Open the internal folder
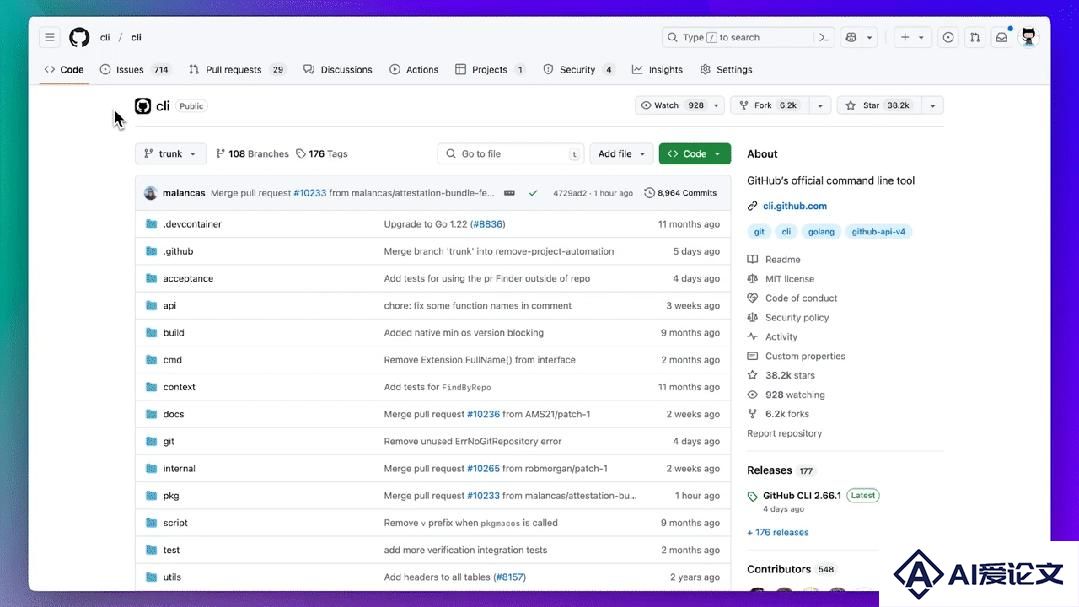Screen dimensions: 1079x607 pos(179,469)
